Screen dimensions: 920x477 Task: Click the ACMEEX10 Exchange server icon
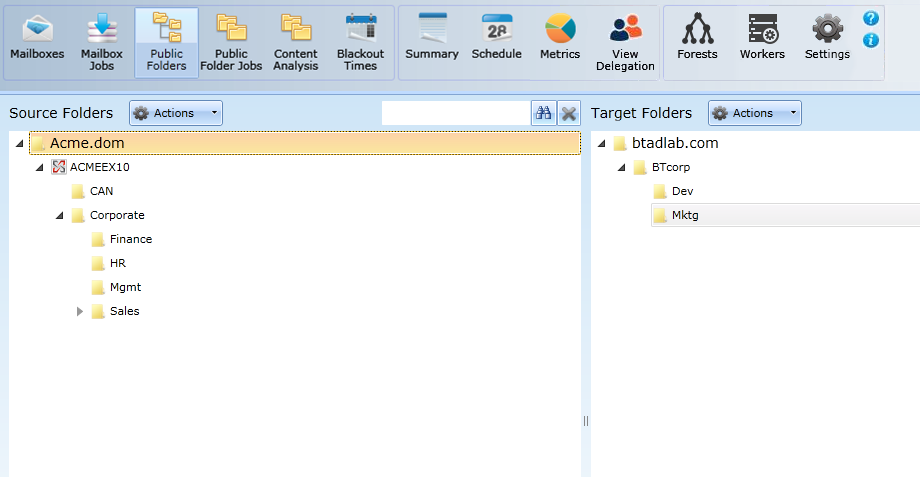59,167
